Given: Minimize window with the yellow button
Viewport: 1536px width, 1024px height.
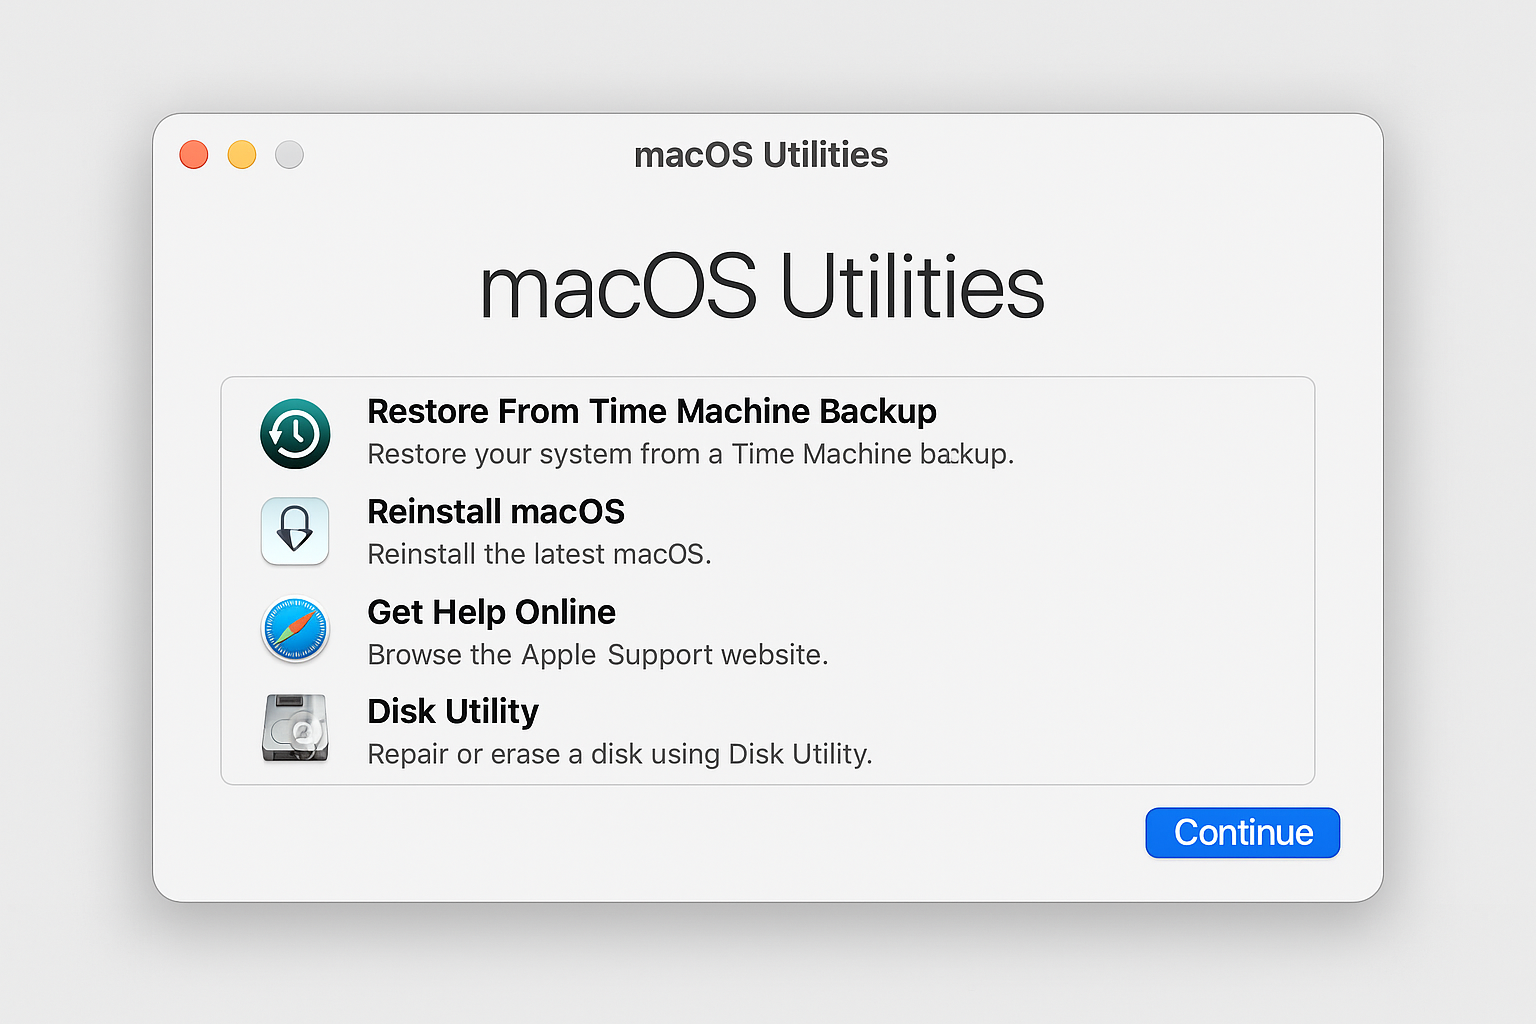Looking at the screenshot, I should (242, 155).
